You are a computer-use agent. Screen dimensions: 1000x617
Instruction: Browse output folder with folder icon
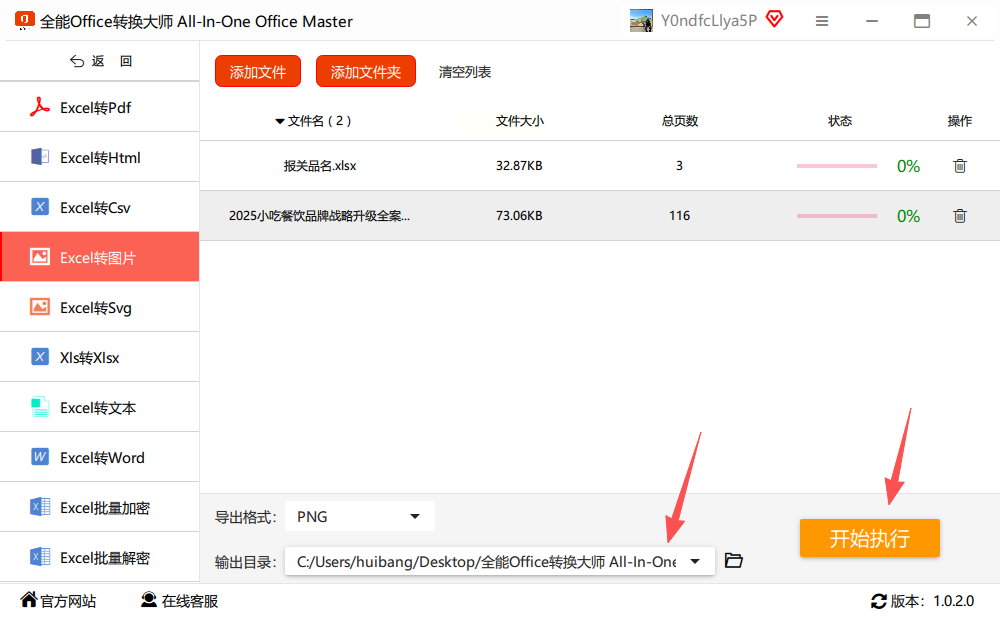tap(734, 561)
